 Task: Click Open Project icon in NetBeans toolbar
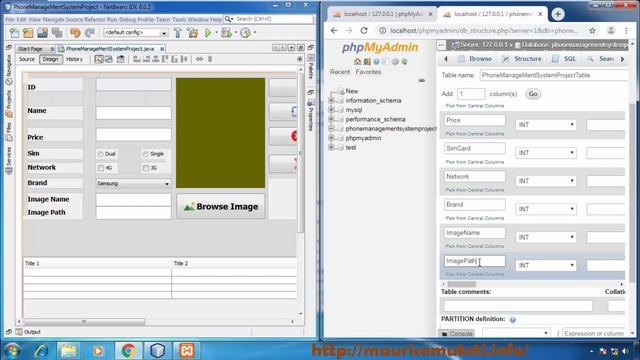pyautogui.click(x=42, y=33)
